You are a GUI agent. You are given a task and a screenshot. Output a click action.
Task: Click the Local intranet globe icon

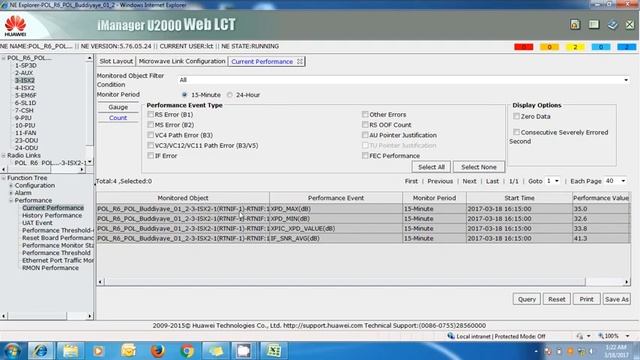(x=451, y=336)
